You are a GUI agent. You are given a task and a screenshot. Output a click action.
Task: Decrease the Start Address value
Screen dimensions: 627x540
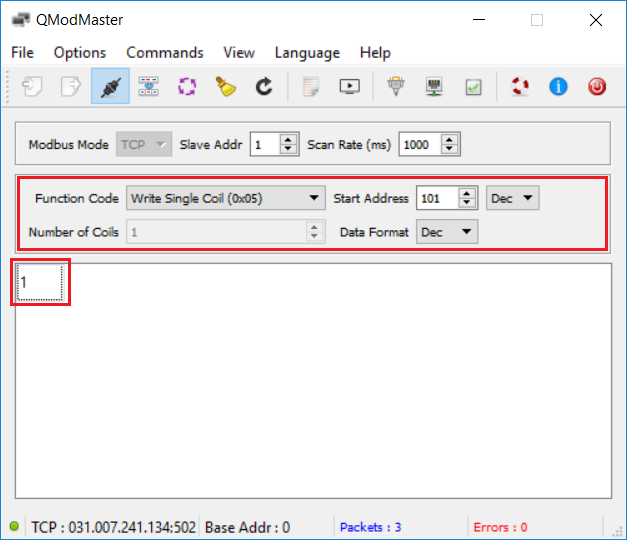tap(467, 203)
